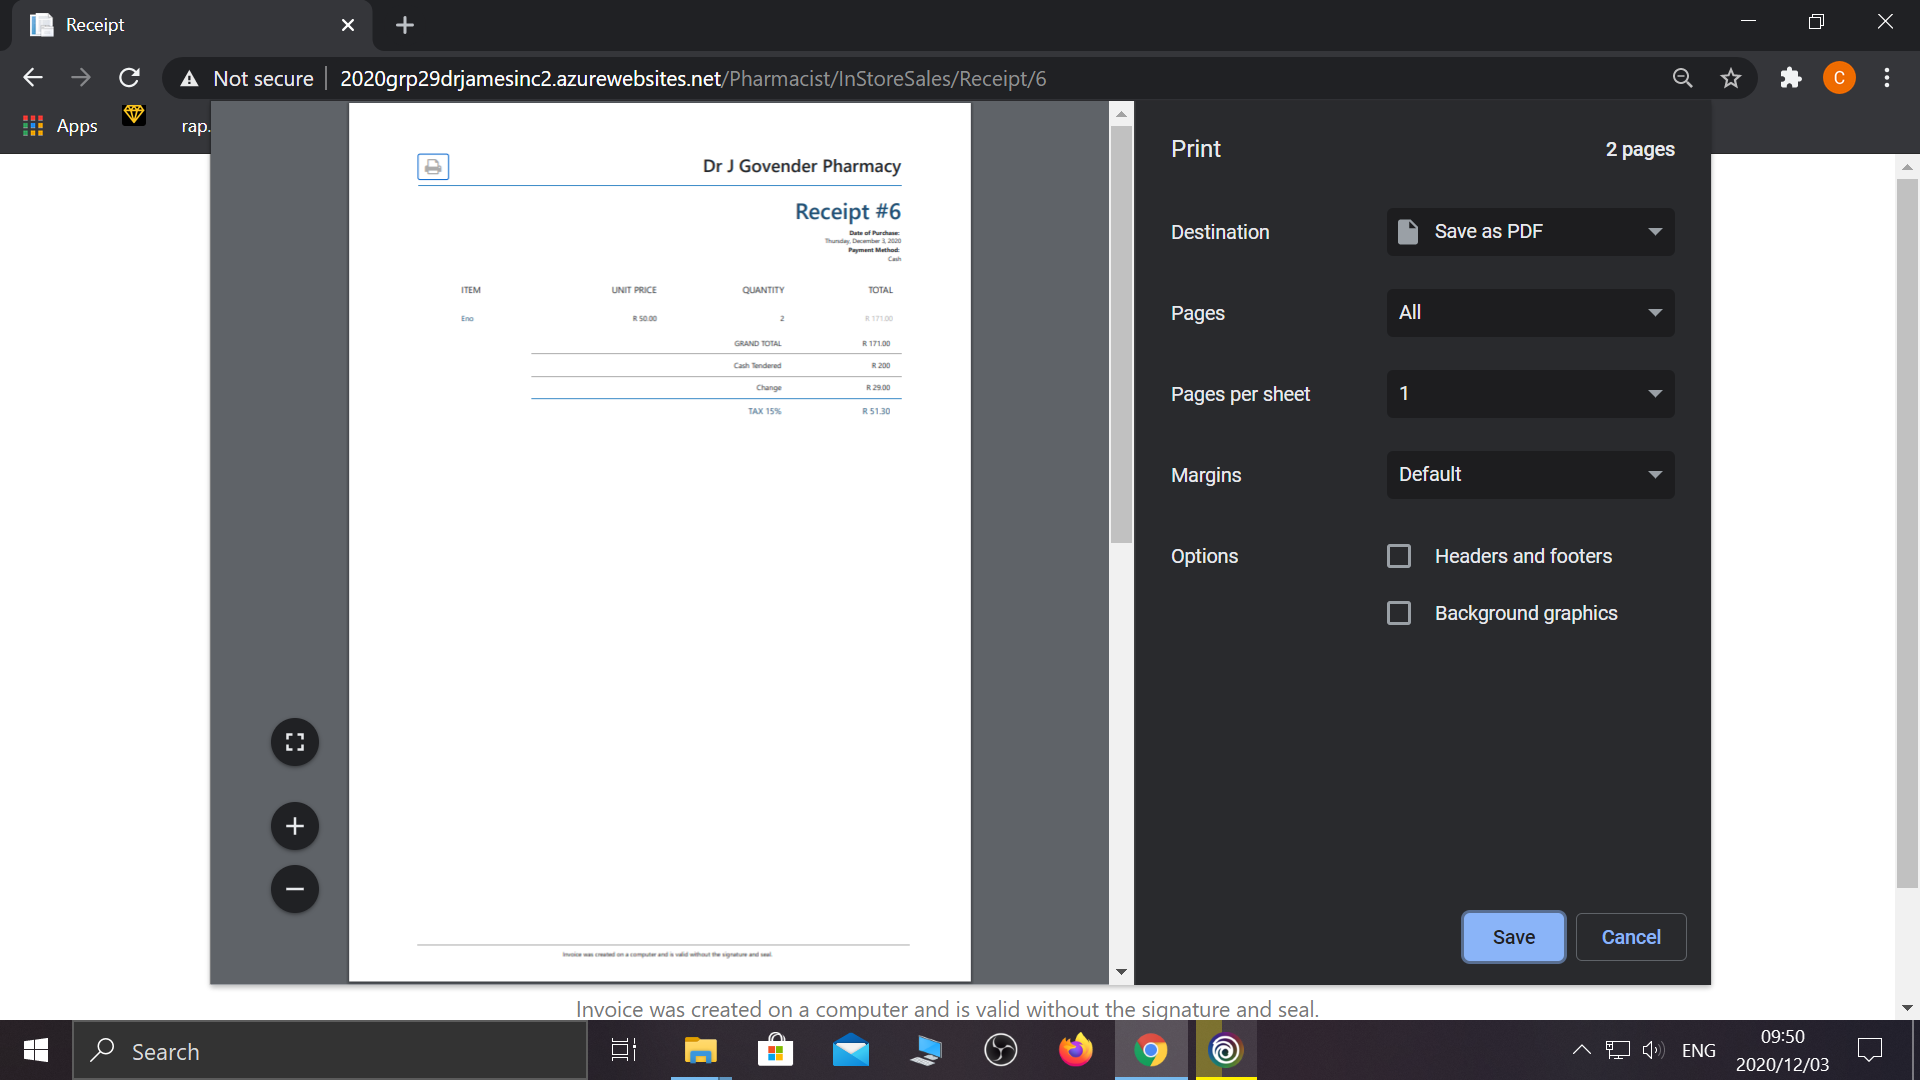Image resolution: width=1920 pixels, height=1080 pixels.
Task: Bookmark this page with the star icon
Action: pos(1731,78)
